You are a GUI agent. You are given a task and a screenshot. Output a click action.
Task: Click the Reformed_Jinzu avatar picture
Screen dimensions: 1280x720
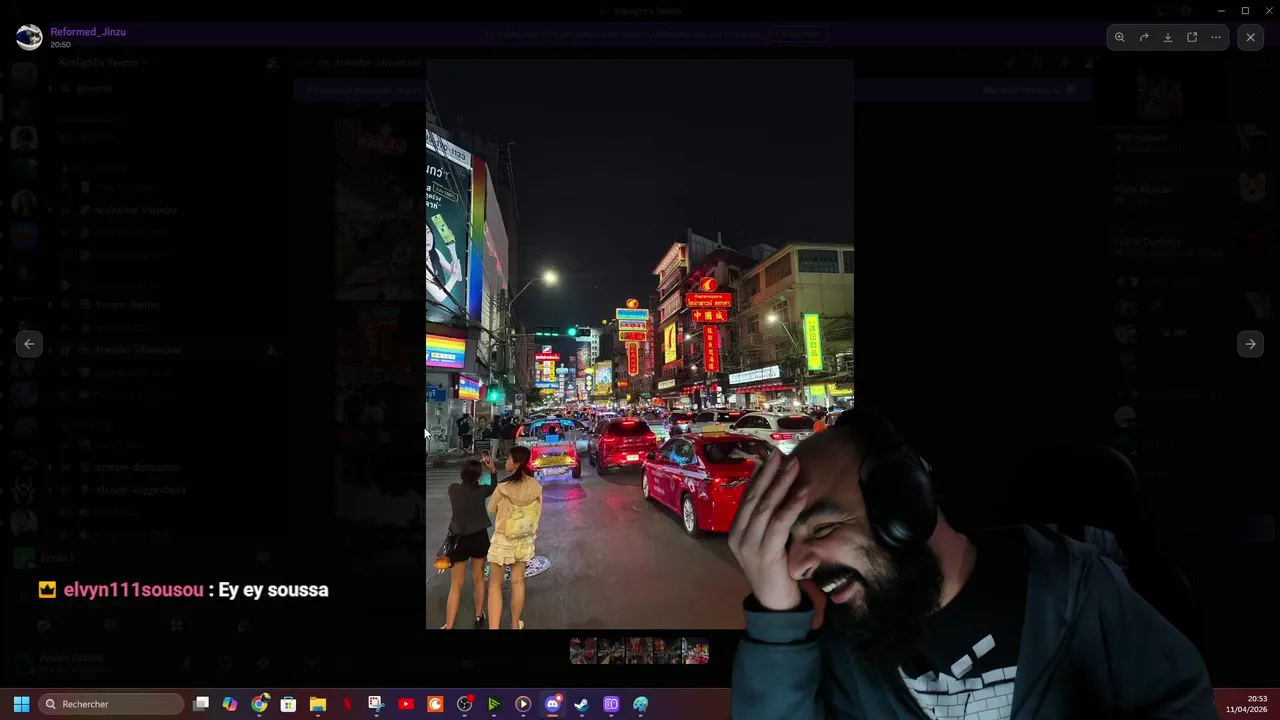click(29, 37)
